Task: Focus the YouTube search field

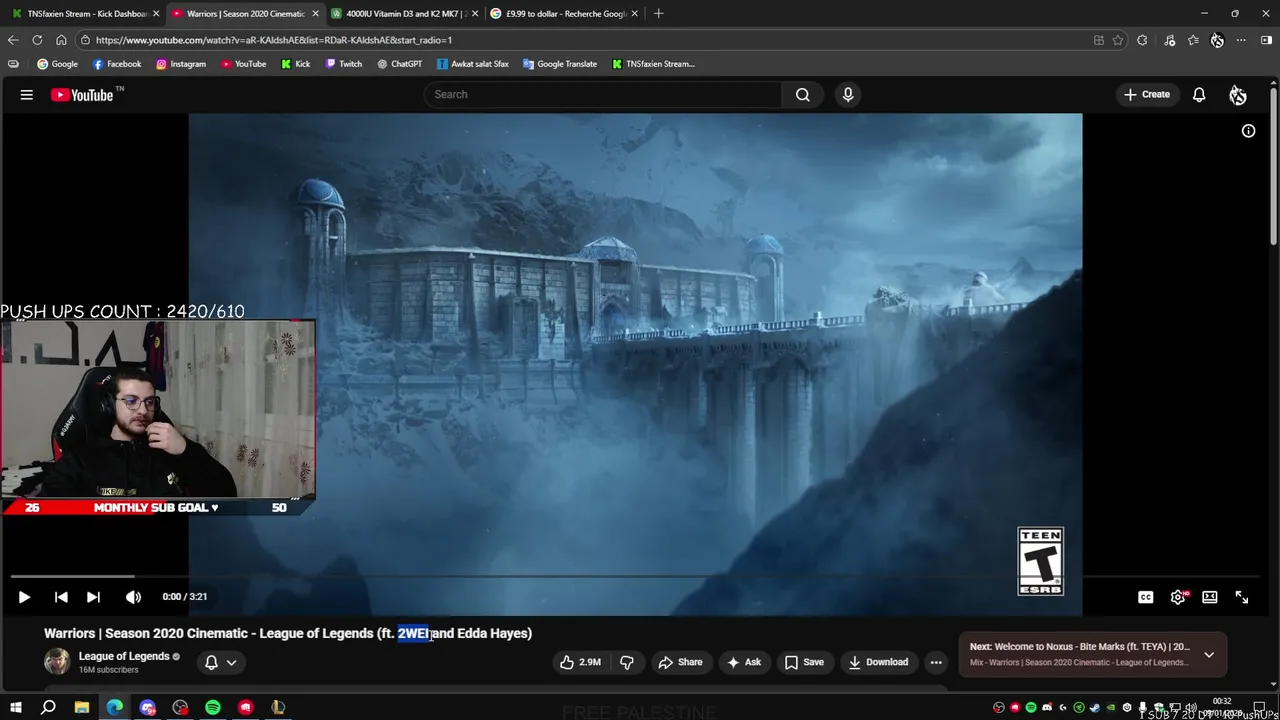Action: 605,95
